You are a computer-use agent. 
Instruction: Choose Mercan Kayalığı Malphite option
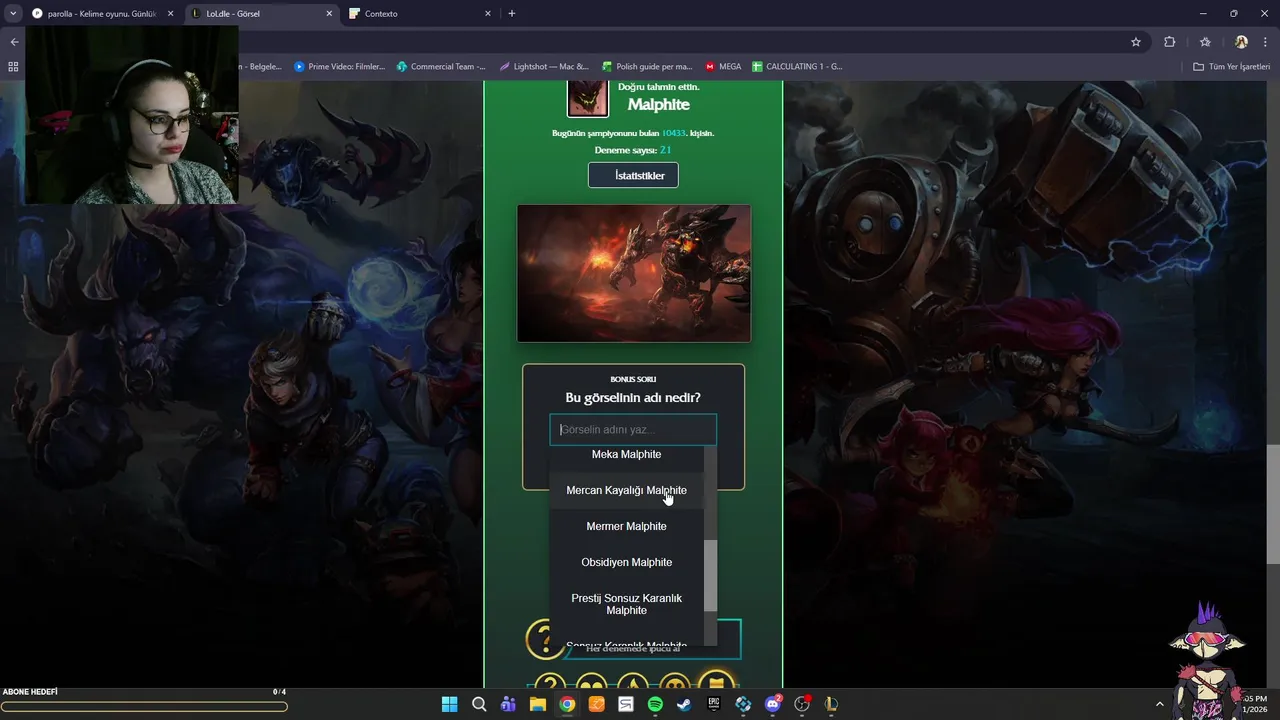(x=626, y=490)
